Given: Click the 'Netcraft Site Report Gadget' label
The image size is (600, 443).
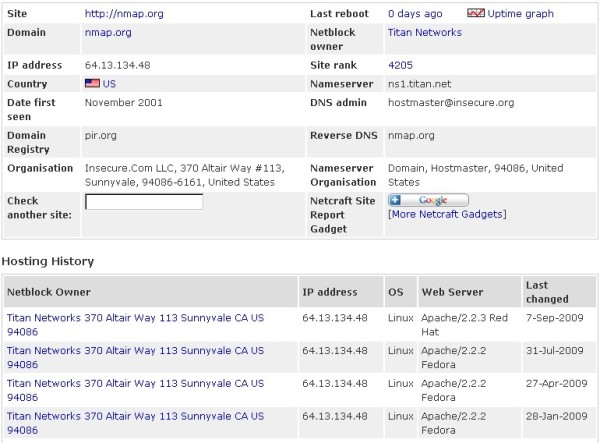Looking at the screenshot, I should tap(343, 215).
